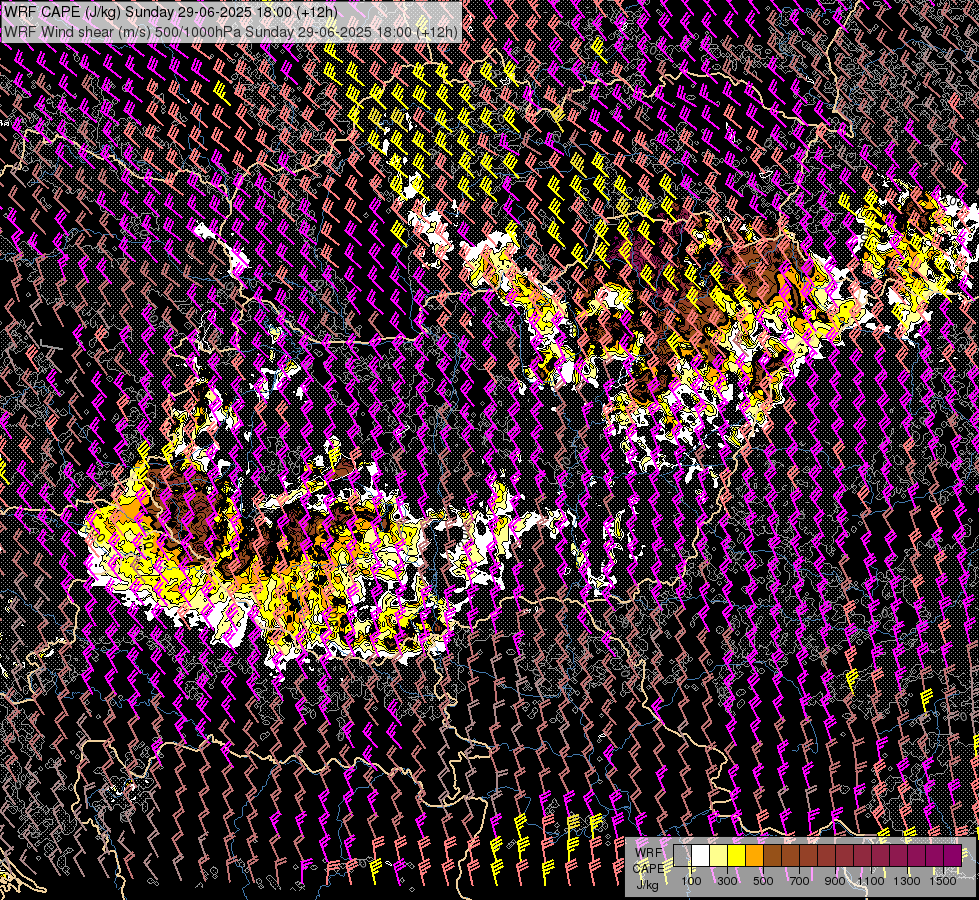Click the legend label 1100

870,881
